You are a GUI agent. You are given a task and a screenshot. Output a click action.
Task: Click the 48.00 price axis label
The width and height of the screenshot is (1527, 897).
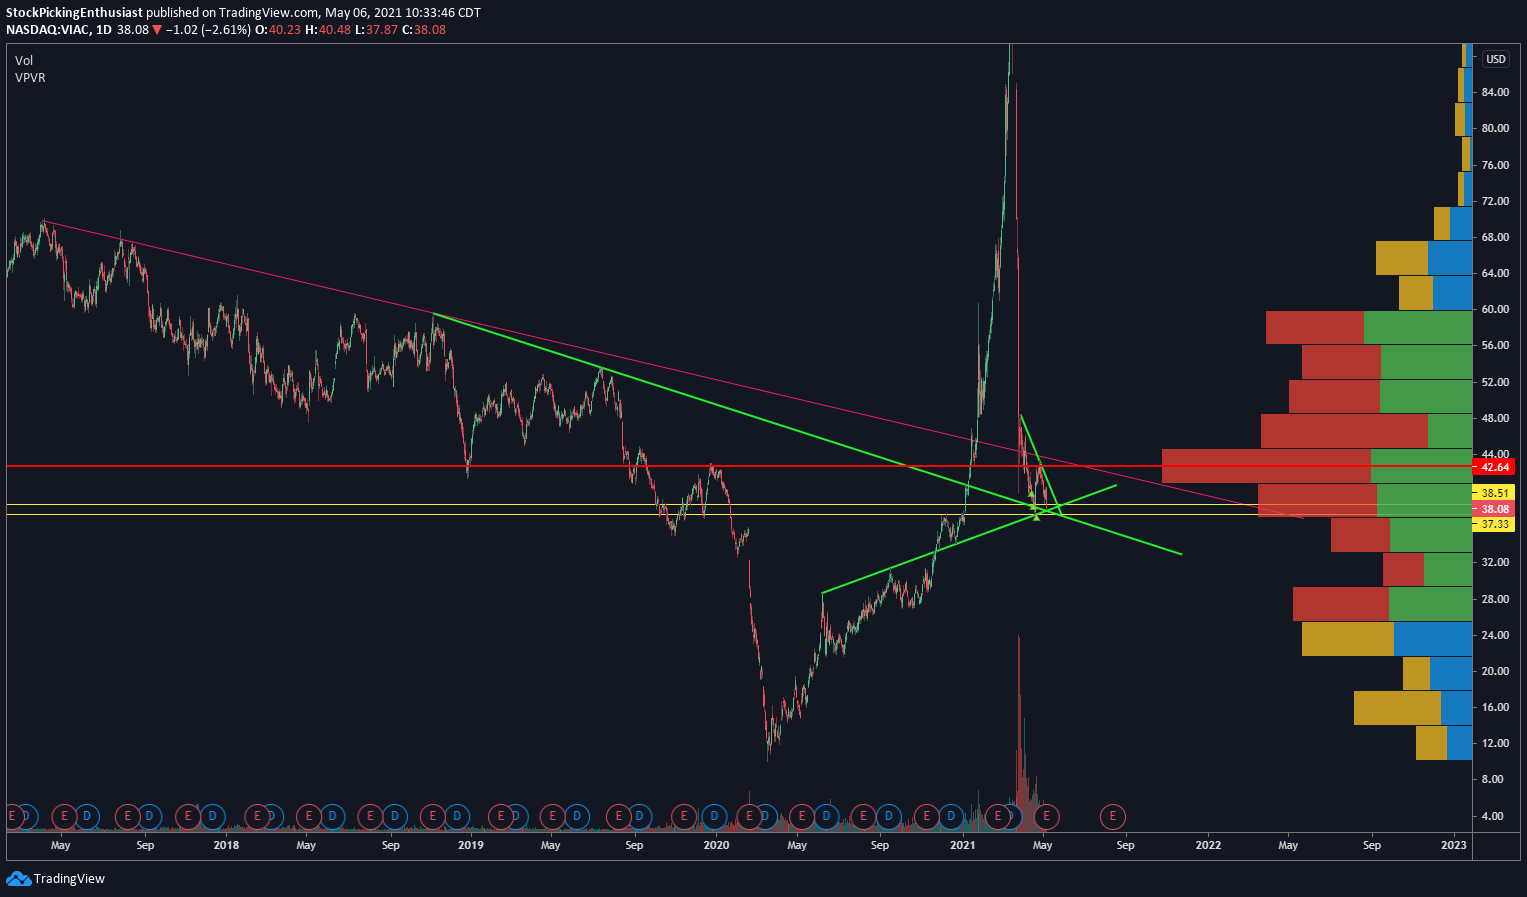click(1495, 418)
